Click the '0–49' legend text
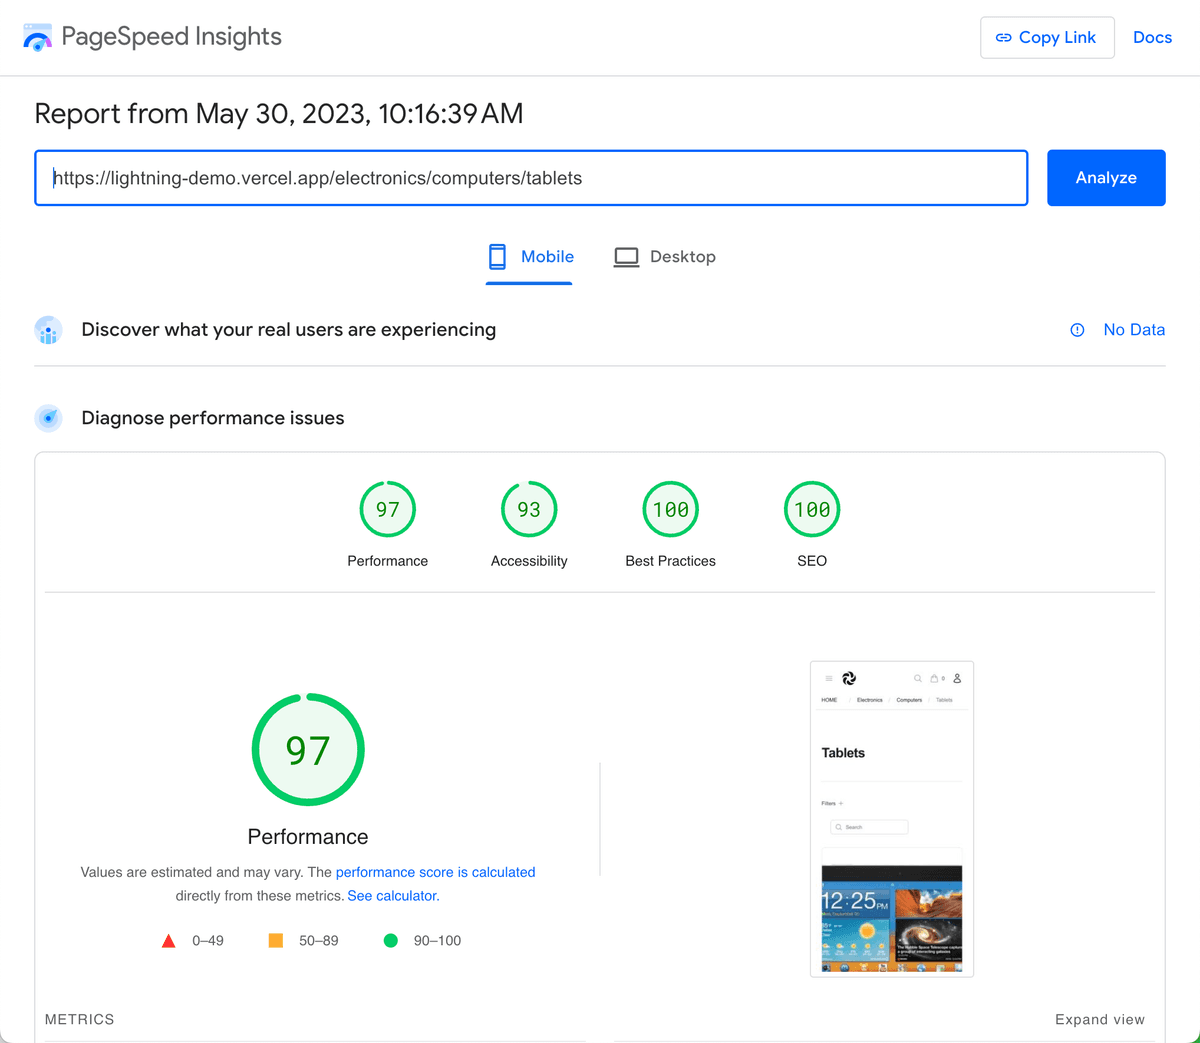Viewport: 1200px width, 1043px height. click(x=208, y=941)
